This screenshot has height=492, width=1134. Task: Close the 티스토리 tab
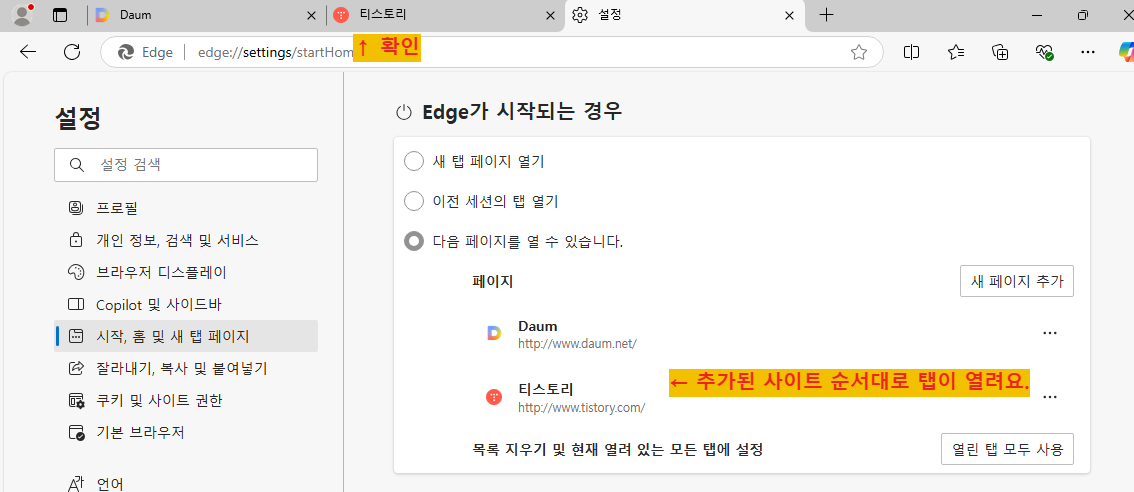[551, 15]
